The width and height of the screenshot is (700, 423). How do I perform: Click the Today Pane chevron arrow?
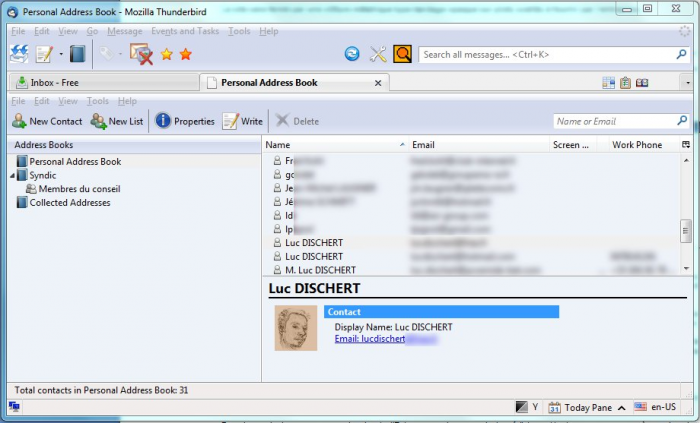(x=621, y=407)
